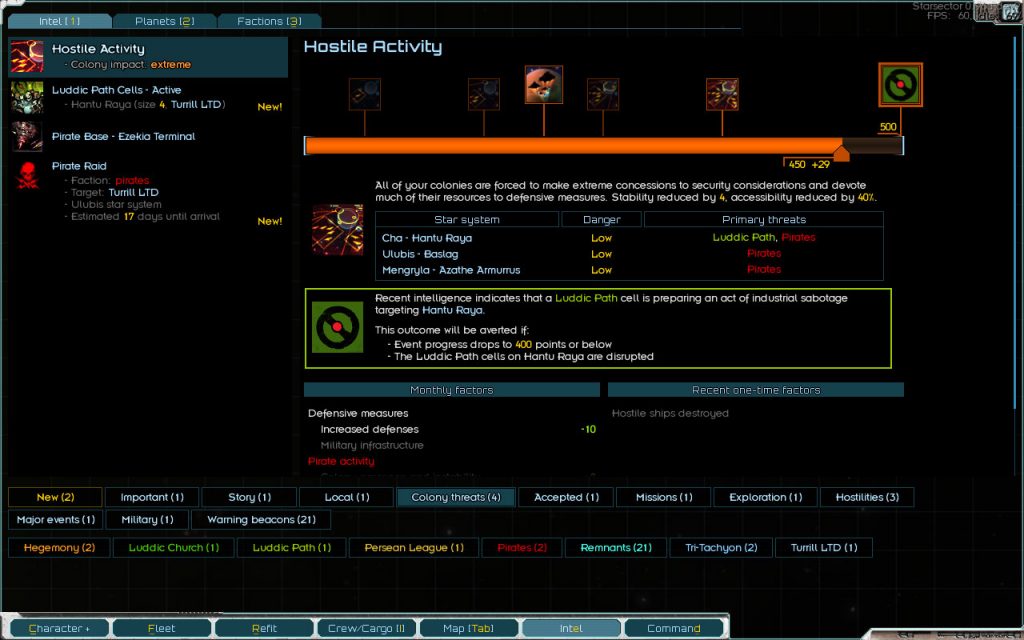This screenshot has width=1024, height=640.
Task: Open the Map (Tab) screen
Action: click(468, 628)
